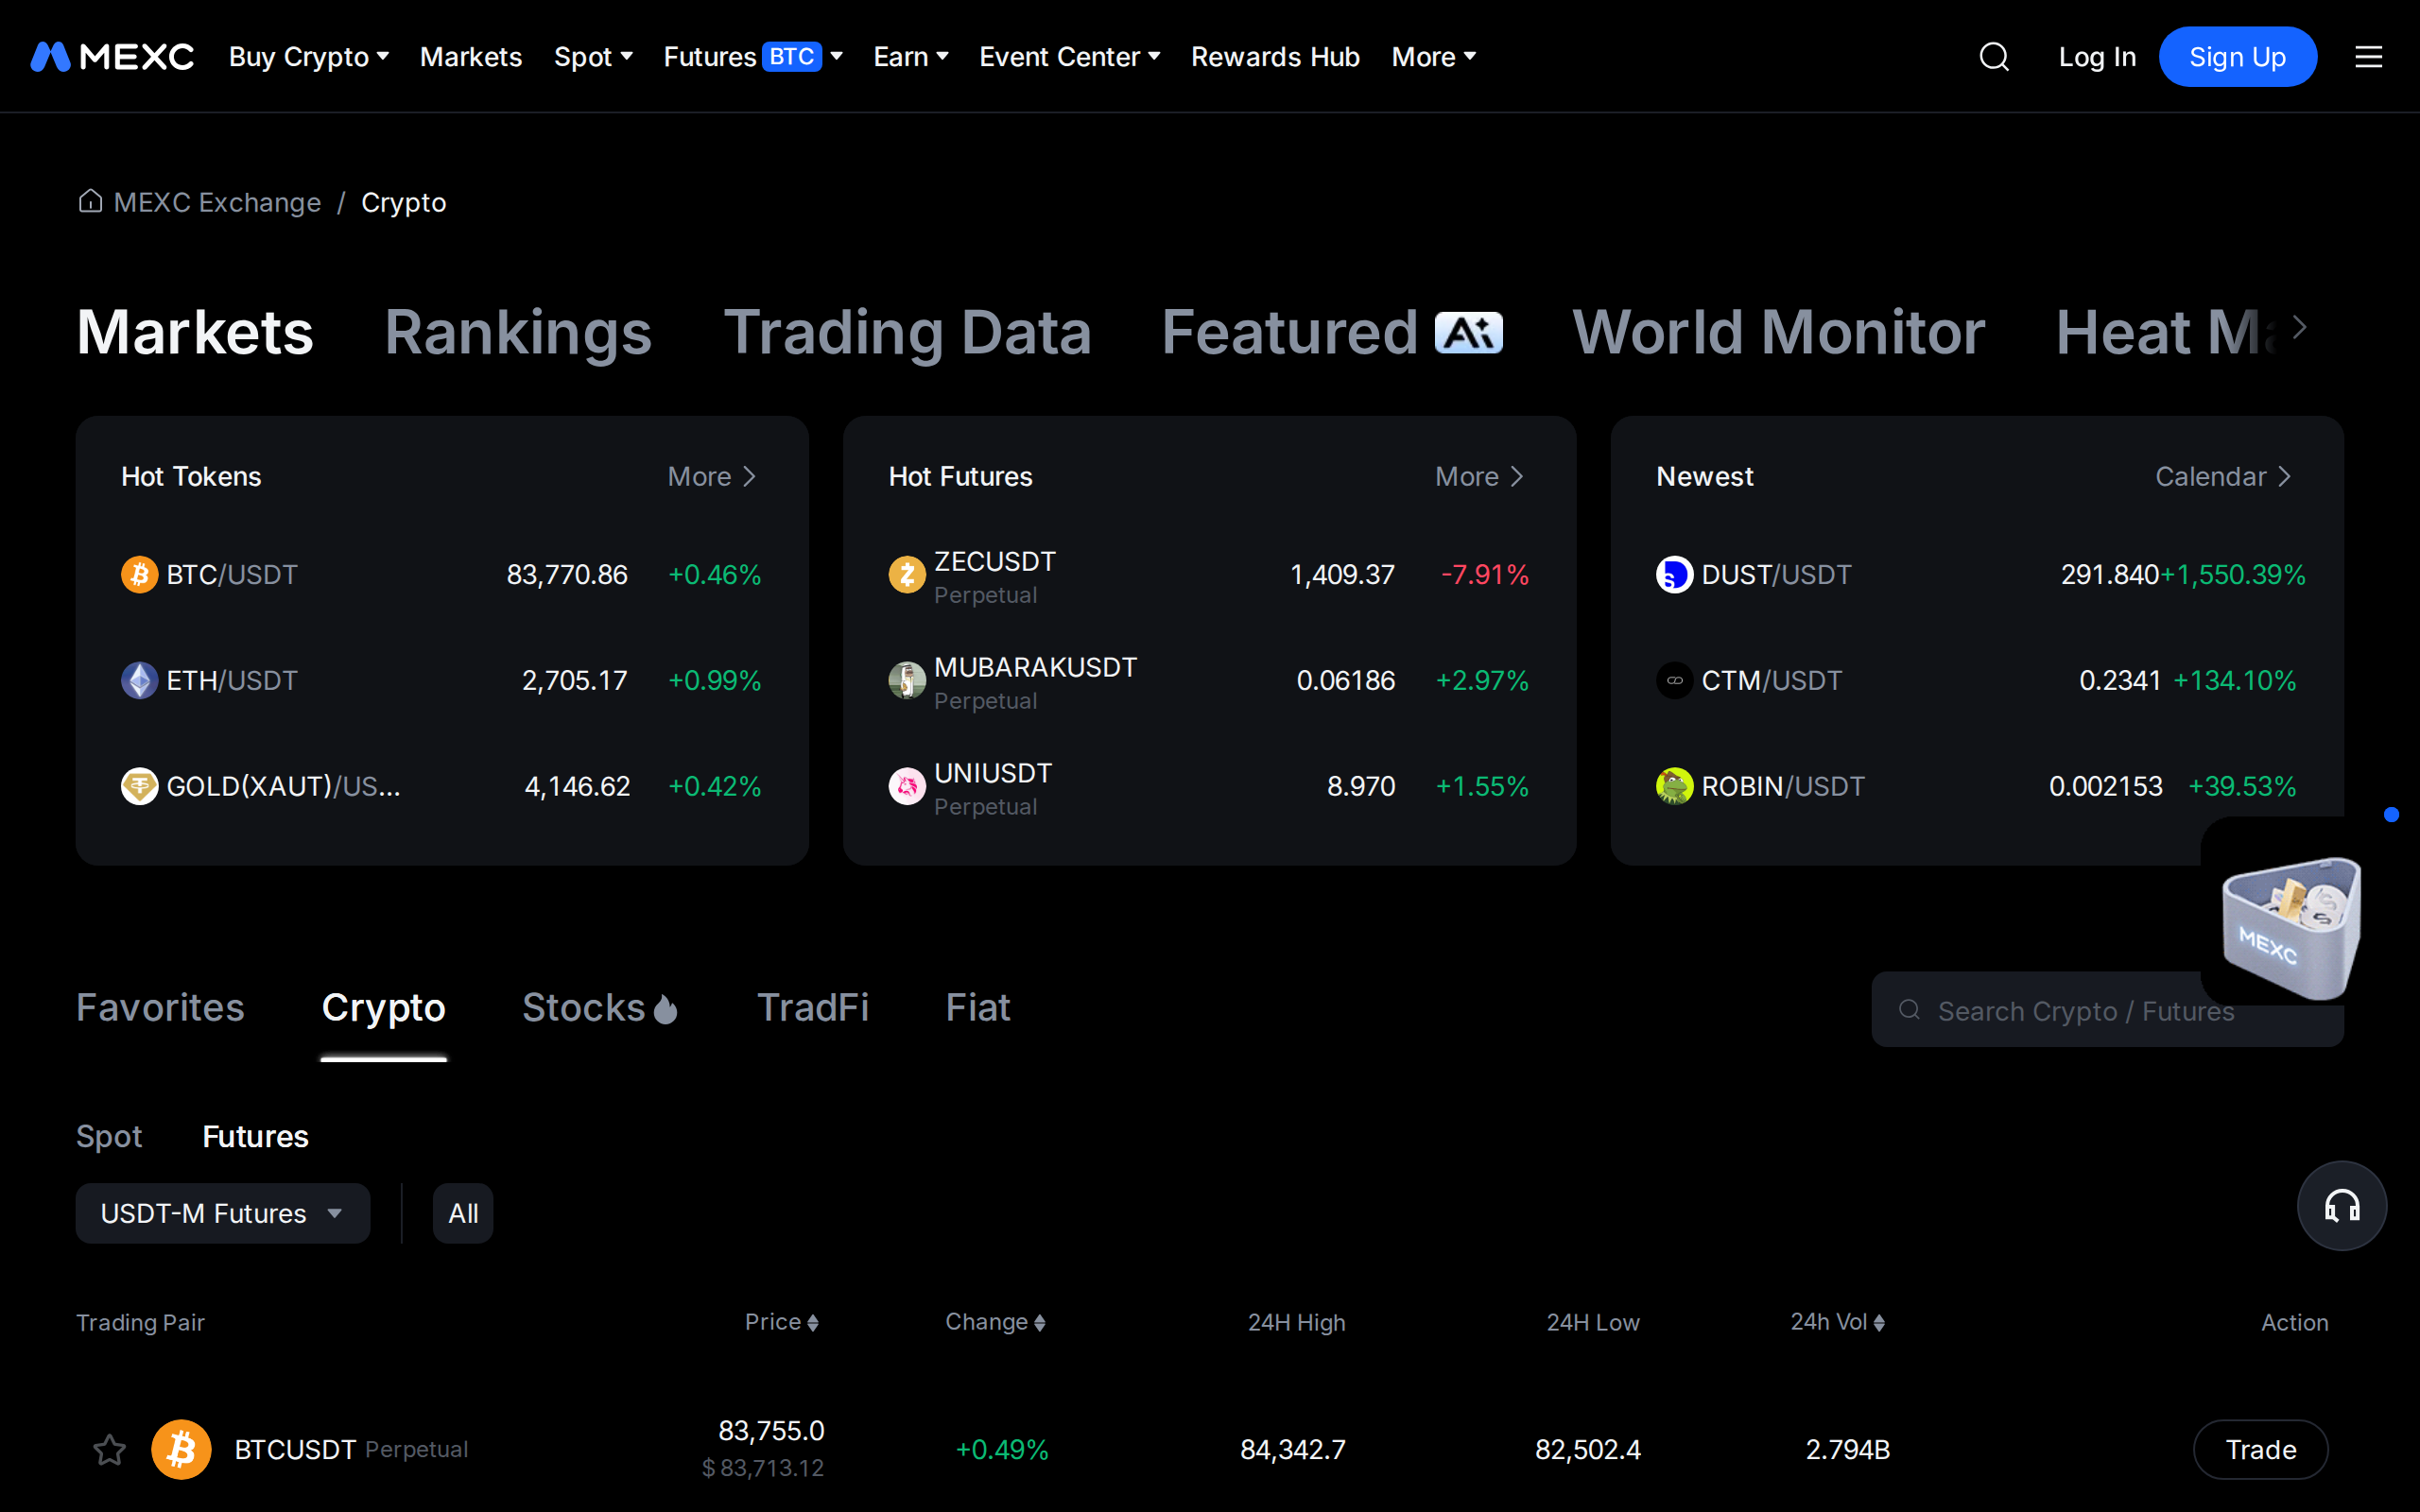Open More link in Hot Tokens card

point(712,476)
